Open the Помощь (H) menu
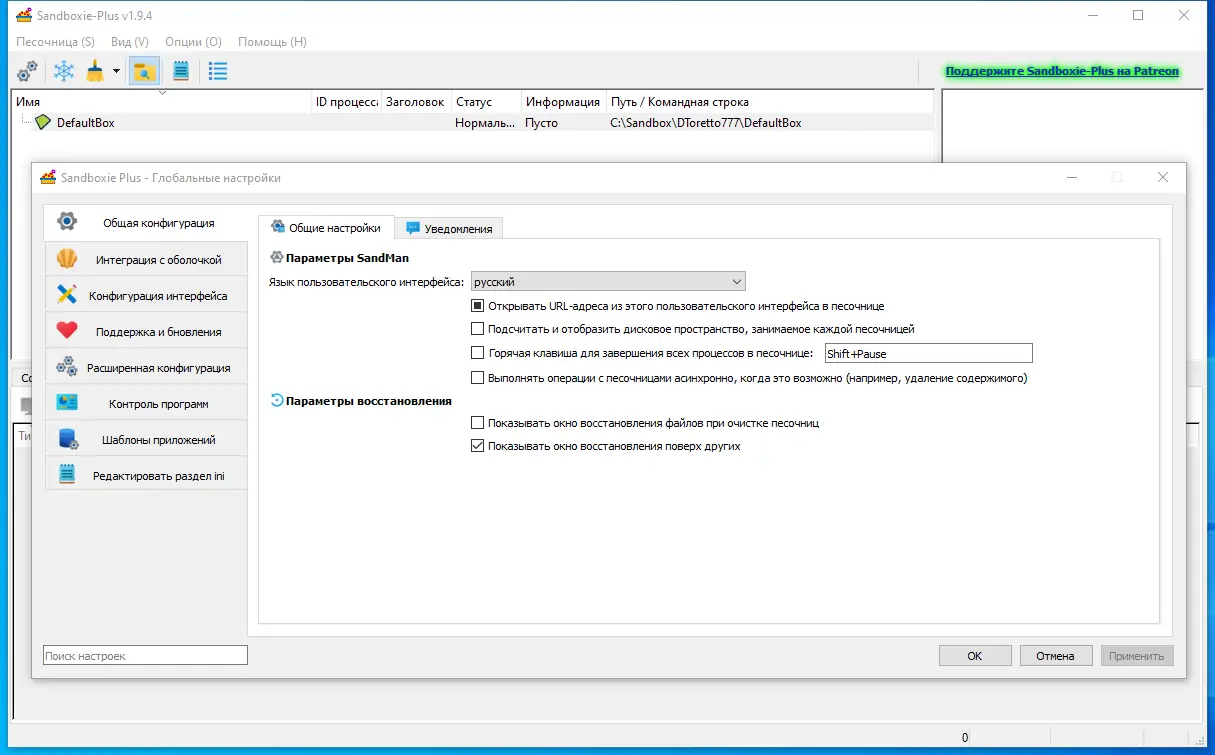Image resolution: width=1215 pixels, height=755 pixels. pyautogui.click(x=272, y=42)
